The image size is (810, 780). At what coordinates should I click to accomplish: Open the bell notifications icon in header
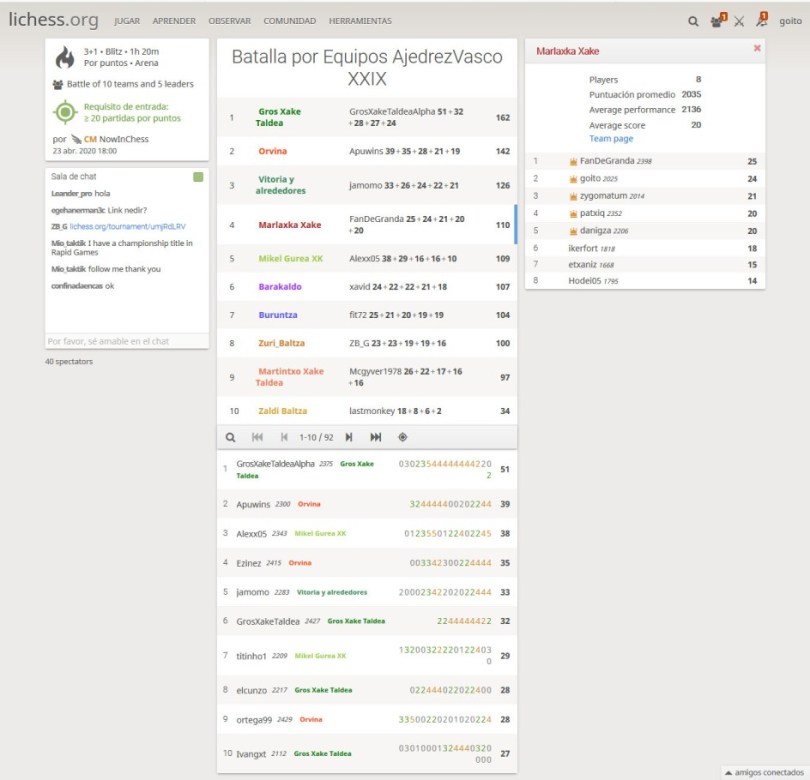pos(761,21)
